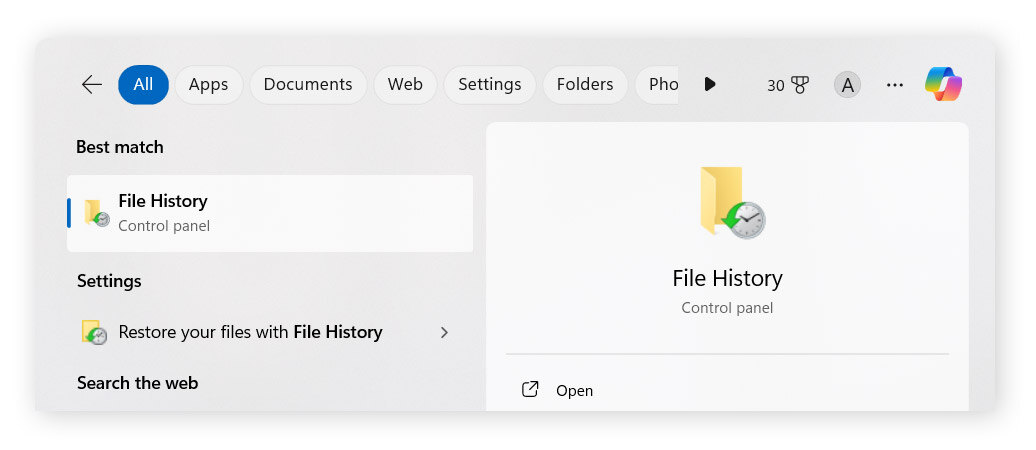
Task: Click the File History folder icon in Best match
Action: tap(96, 213)
